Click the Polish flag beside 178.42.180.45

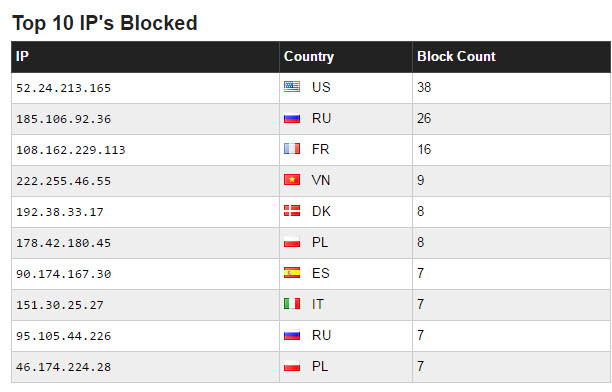[292, 242]
